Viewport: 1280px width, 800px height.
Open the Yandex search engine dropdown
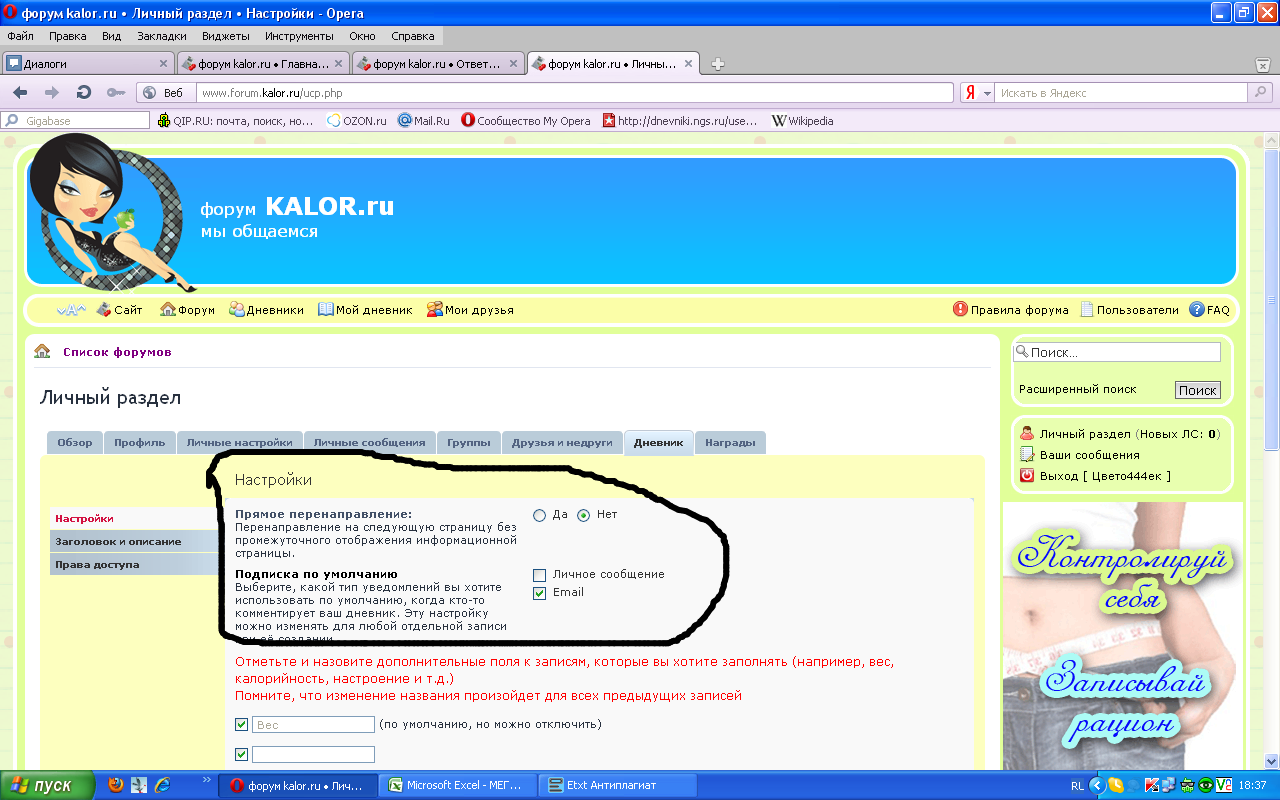[987, 93]
